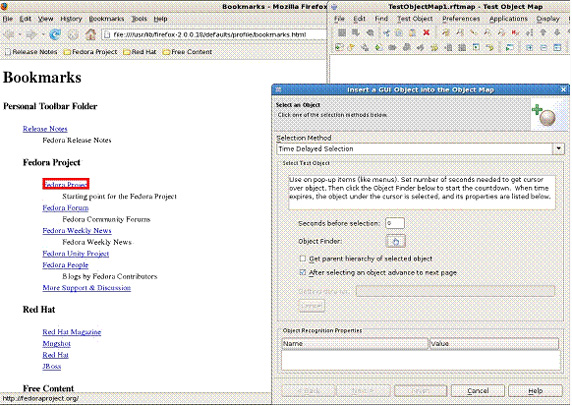This screenshot has height=406, width=572.
Task: Click red X delete icon in Object Map
Action: pyautogui.click(x=426, y=33)
